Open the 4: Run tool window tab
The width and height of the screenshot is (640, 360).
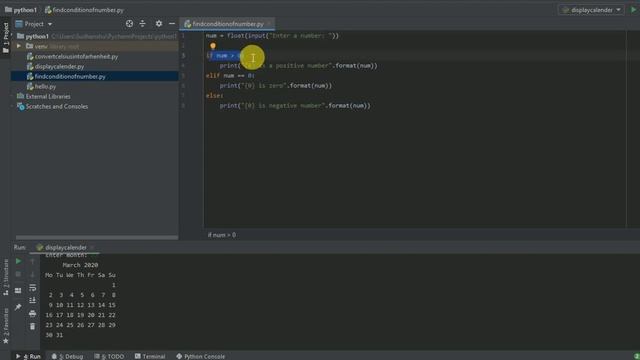coord(28,356)
